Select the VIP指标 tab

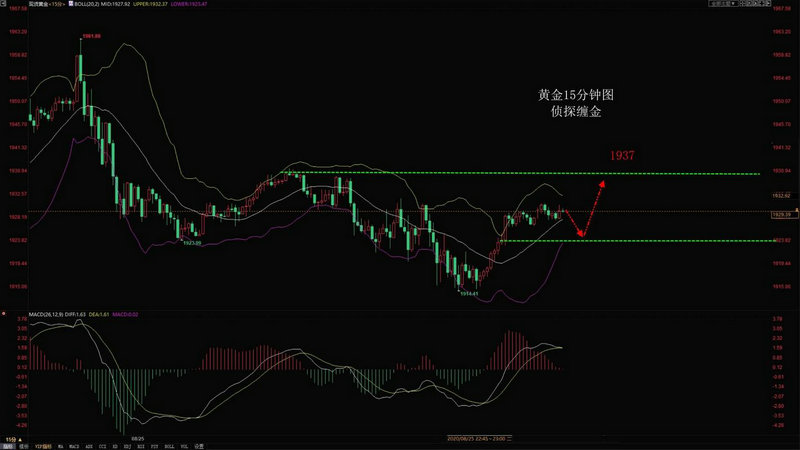pyautogui.click(x=43, y=446)
